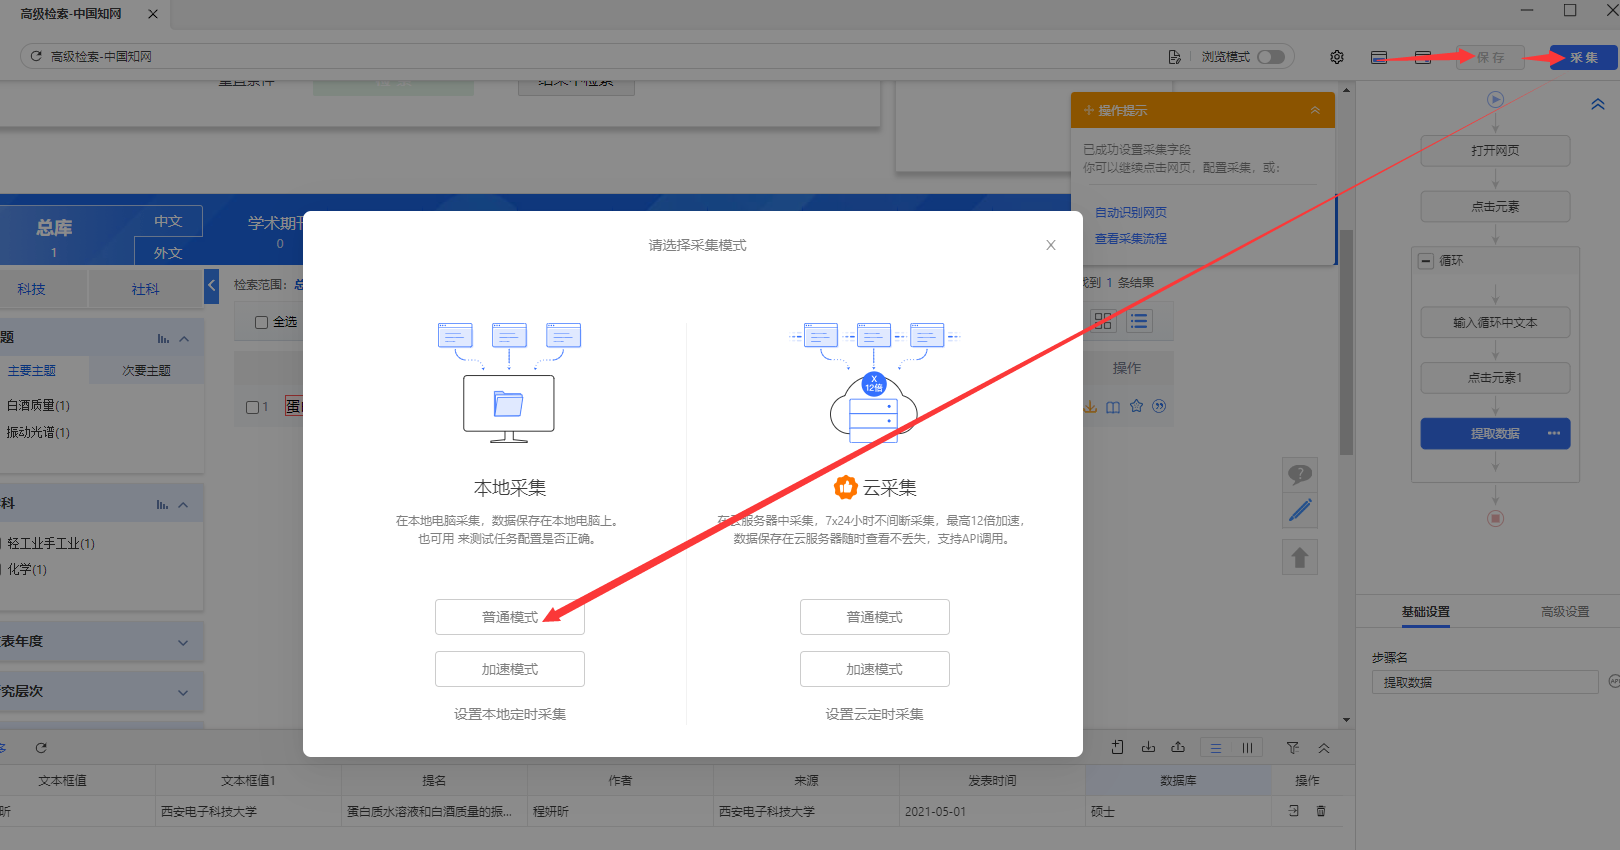Download the result with the orange icon

1090,407
